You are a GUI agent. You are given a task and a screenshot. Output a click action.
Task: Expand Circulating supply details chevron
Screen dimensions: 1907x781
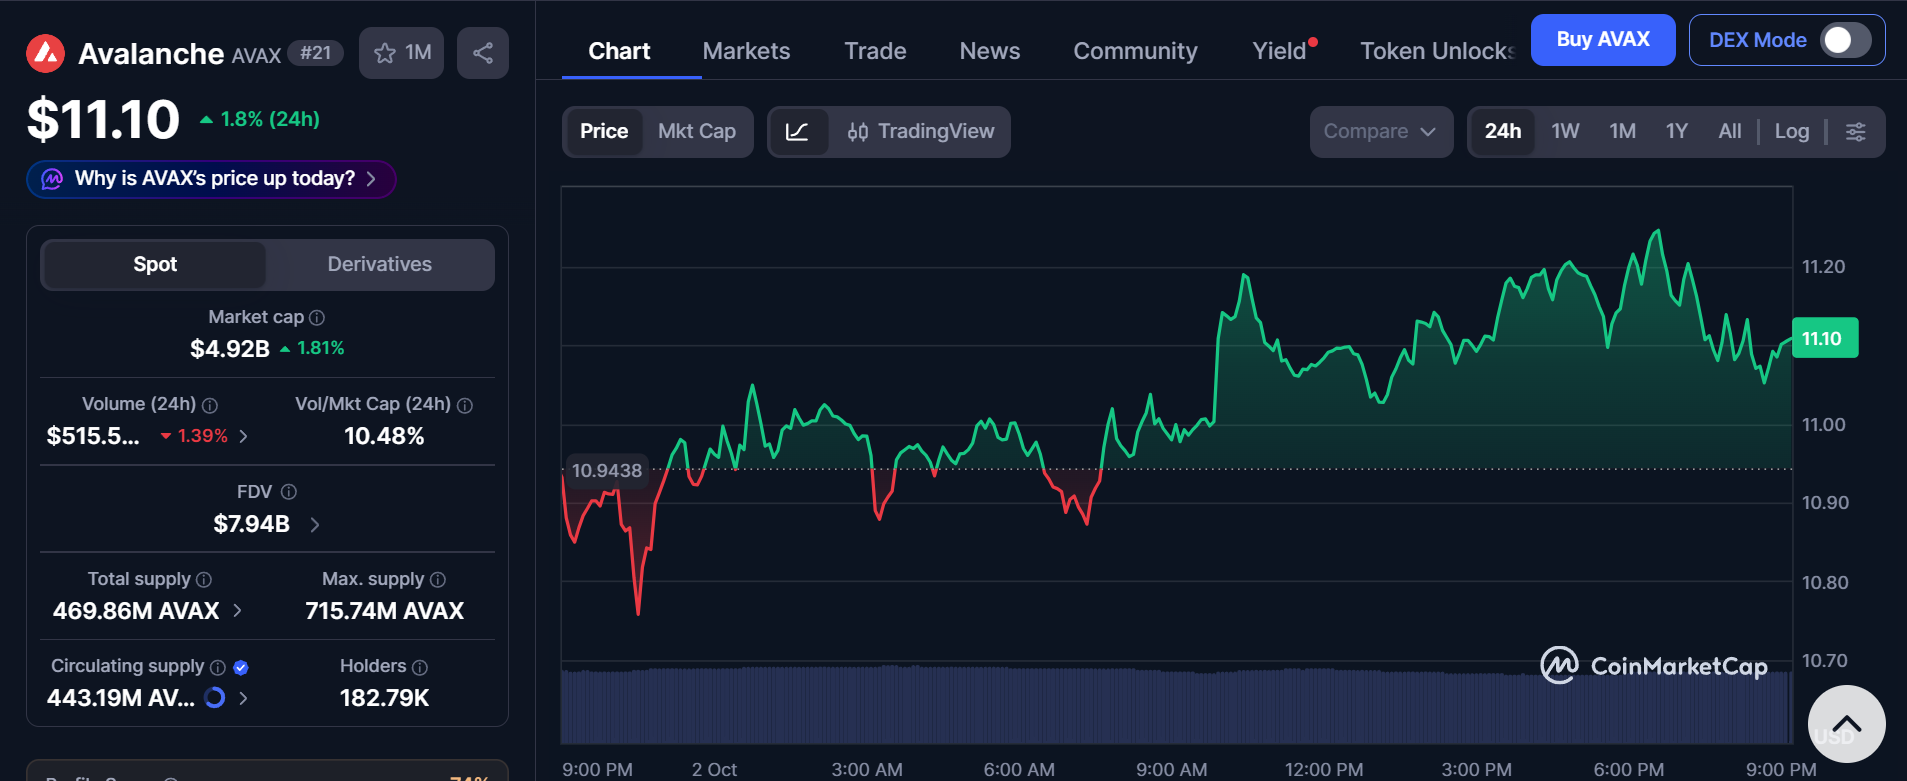[x=243, y=698]
